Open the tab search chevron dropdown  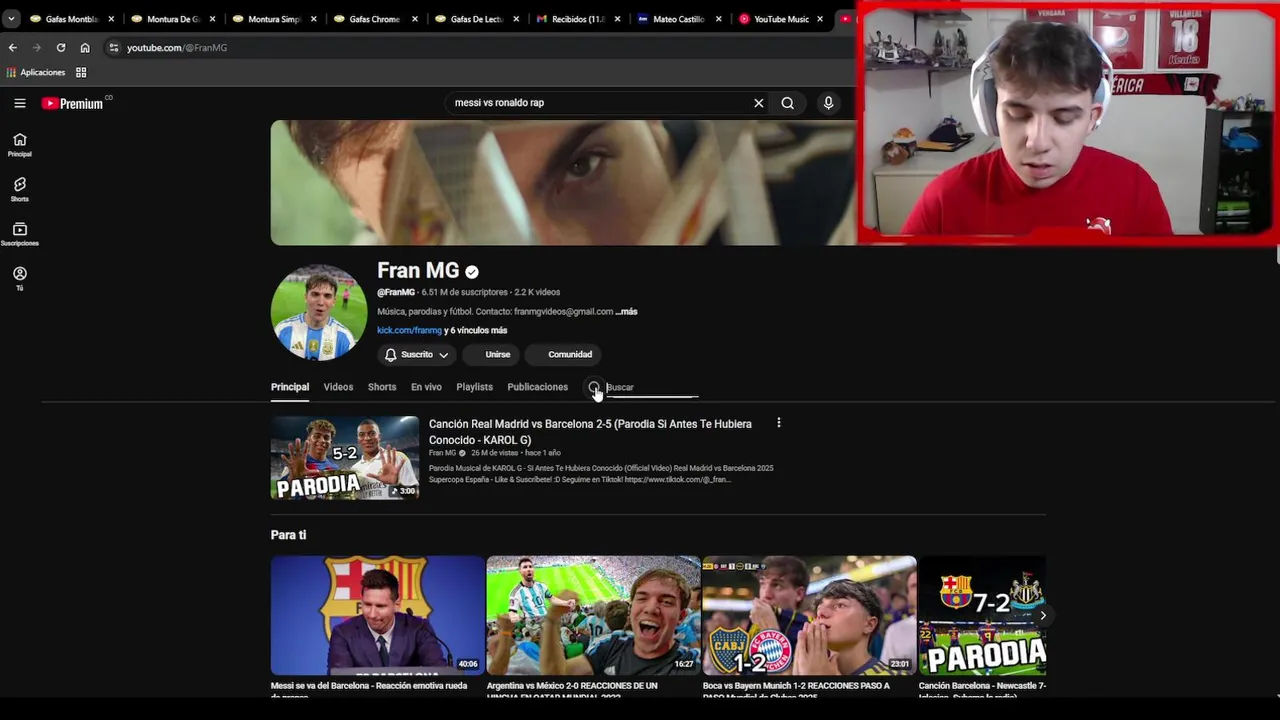(x=12, y=19)
